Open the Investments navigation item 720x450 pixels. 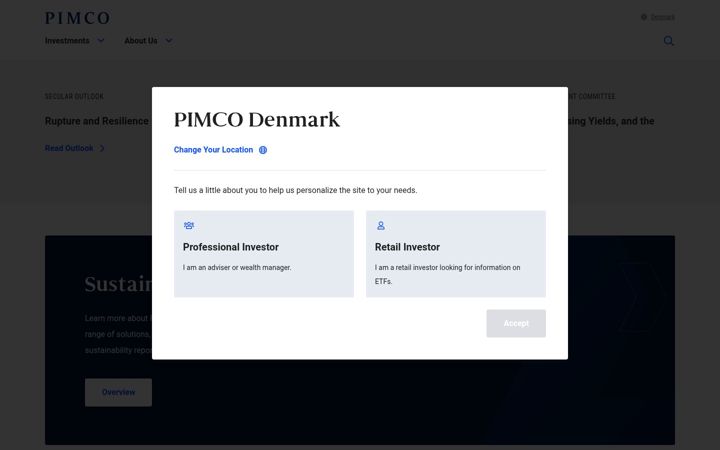pos(67,40)
